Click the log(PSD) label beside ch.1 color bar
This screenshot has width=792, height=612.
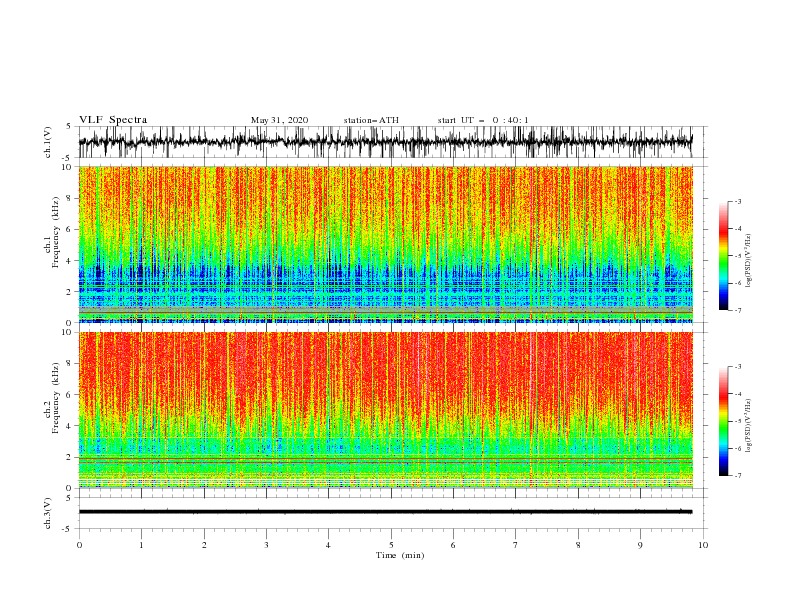(748, 261)
